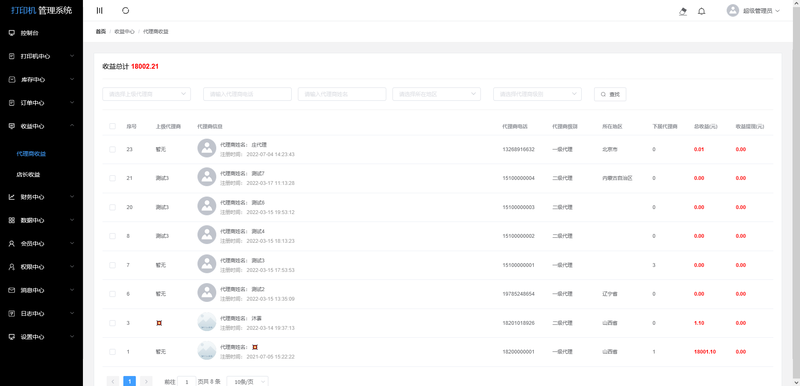The image size is (800, 386).
Task: Click the 数据中心 grid icon in sidebar
Action: (12, 220)
